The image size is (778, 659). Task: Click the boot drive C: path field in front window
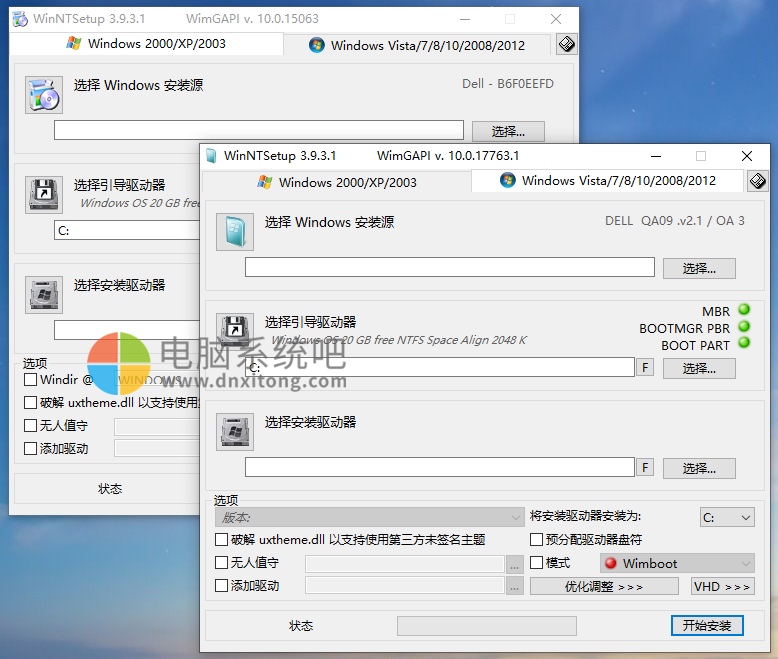coord(440,367)
